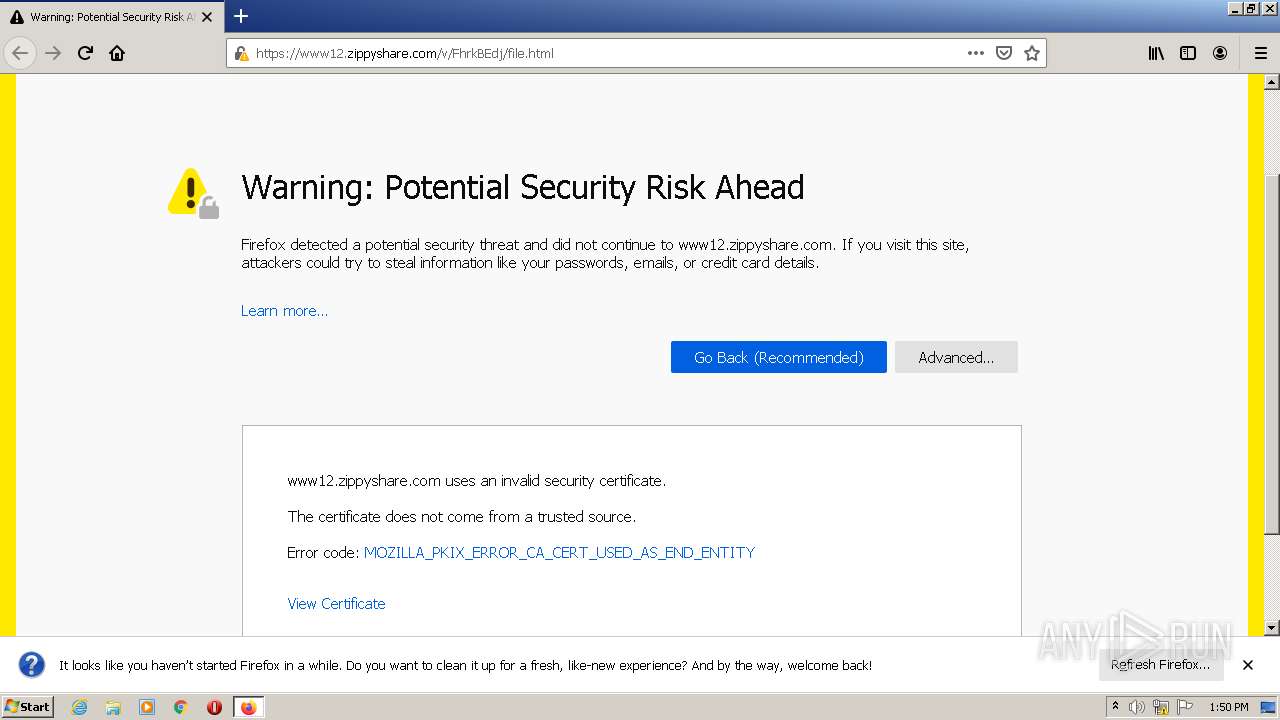
Task: Launch Chrome from the taskbar
Action: [x=180, y=707]
